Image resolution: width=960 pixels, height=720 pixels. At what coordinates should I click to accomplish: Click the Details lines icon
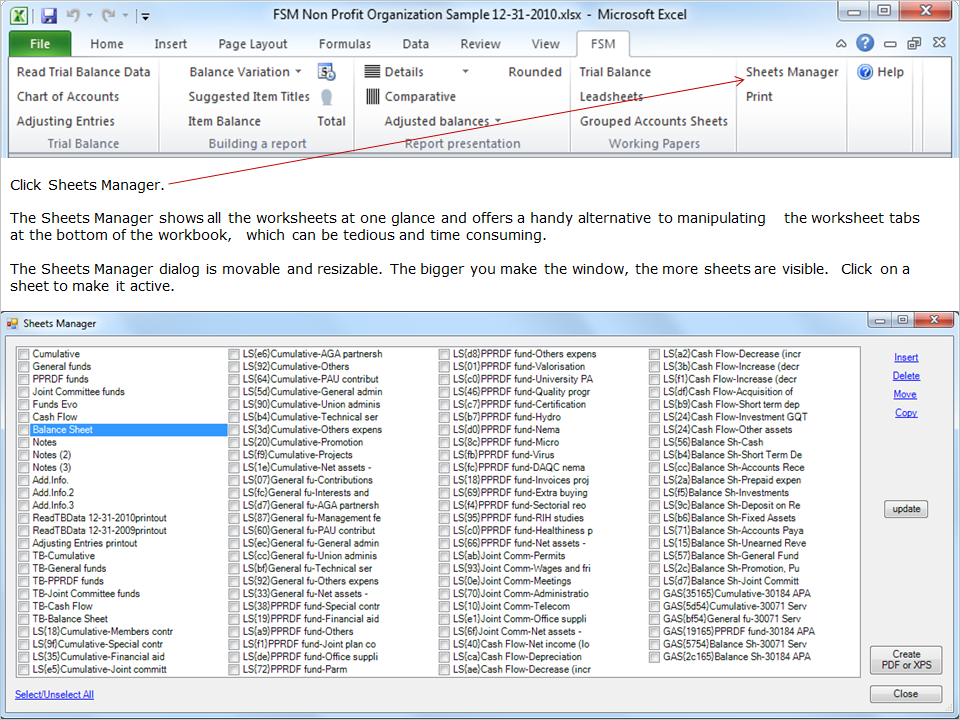pos(372,72)
